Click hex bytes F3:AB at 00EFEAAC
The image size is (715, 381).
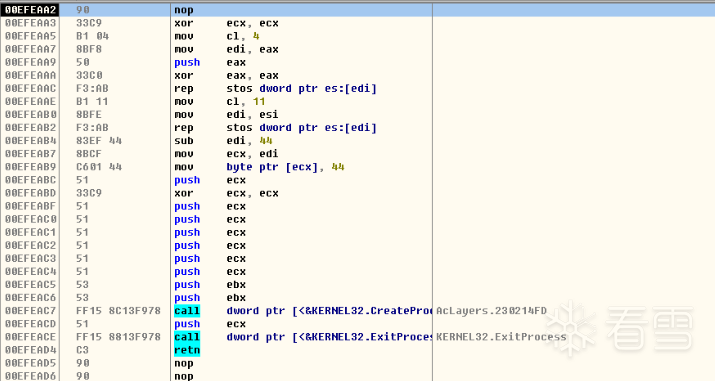pos(92,88)
